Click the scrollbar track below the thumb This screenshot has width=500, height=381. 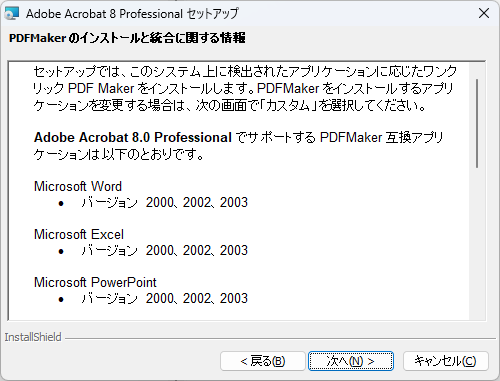tap(477, 243)
